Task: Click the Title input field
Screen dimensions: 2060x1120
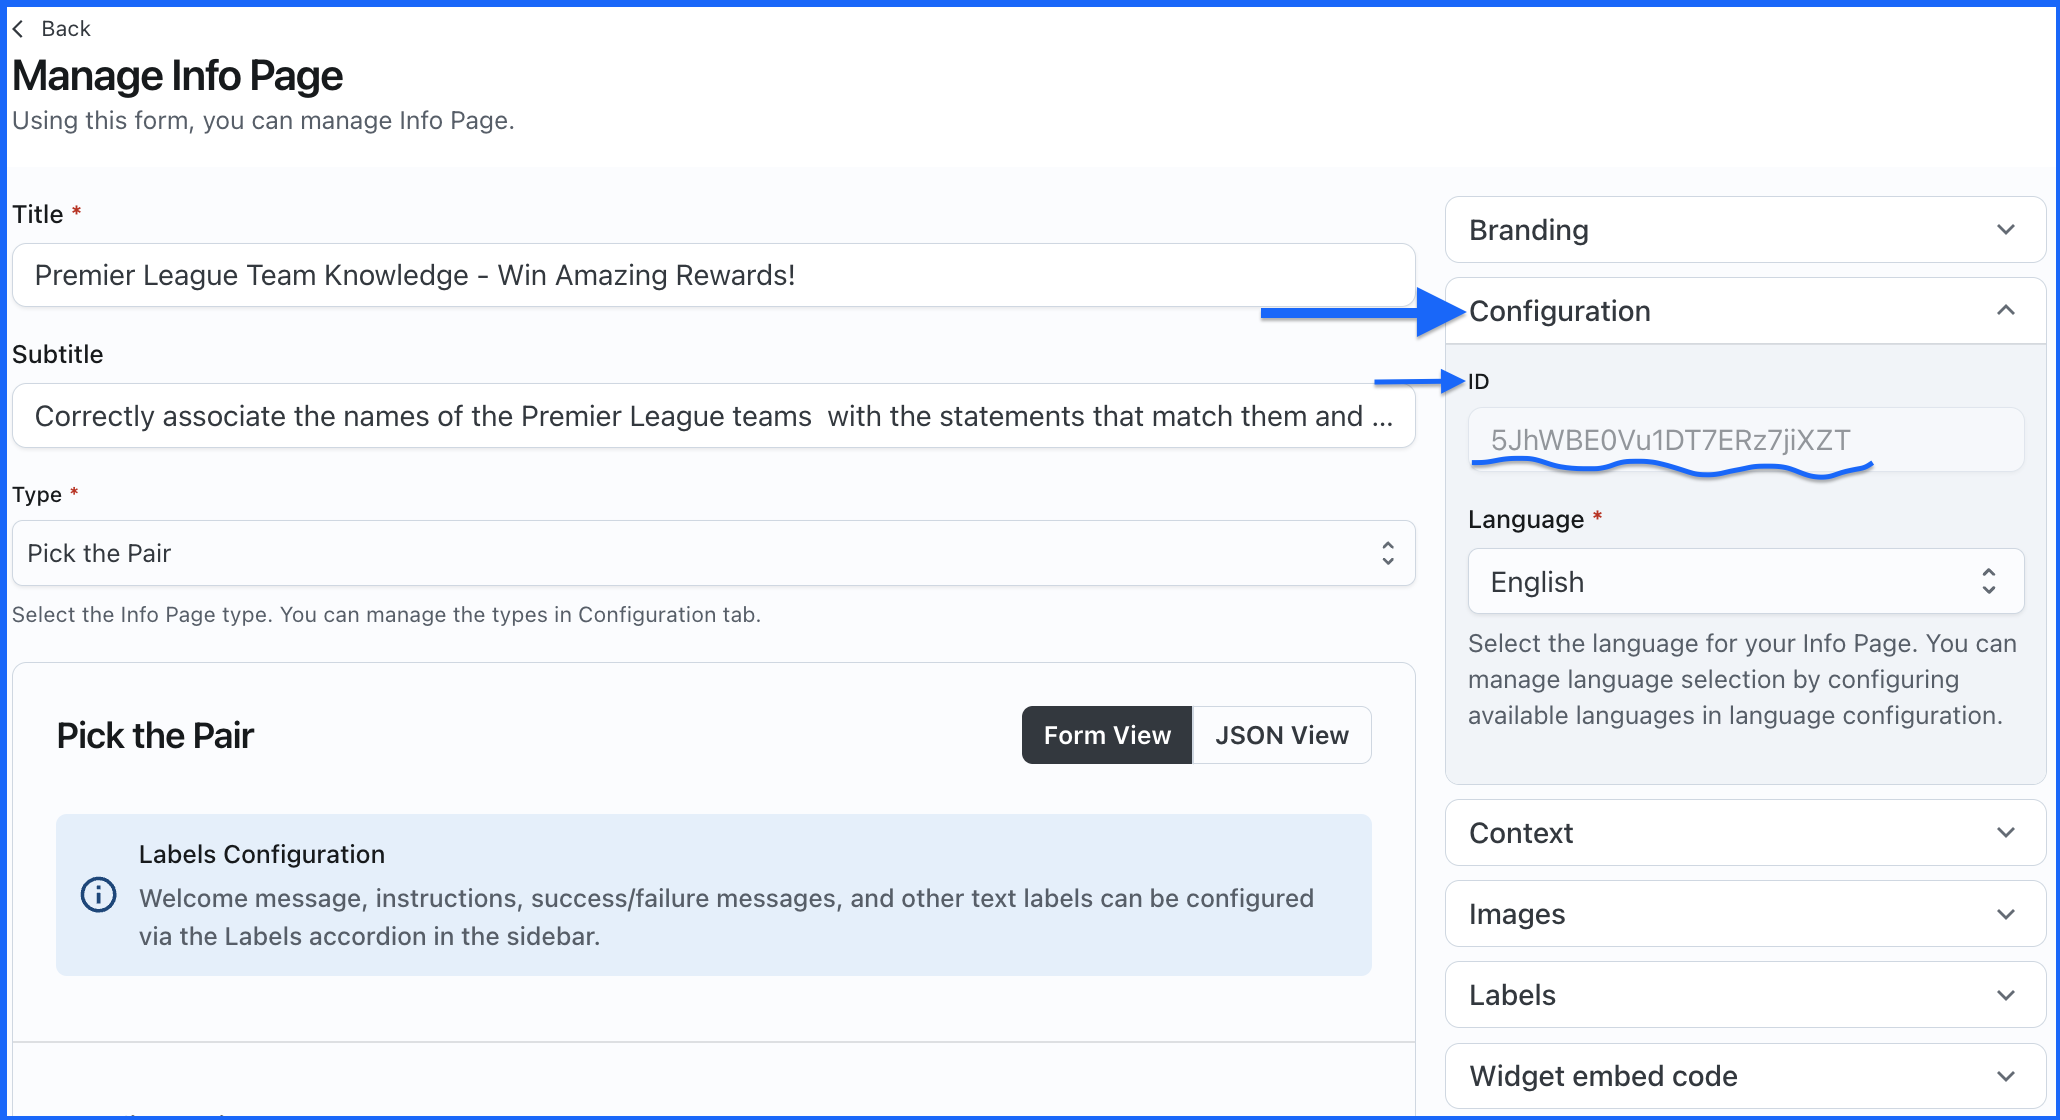Action: point(713,275)
